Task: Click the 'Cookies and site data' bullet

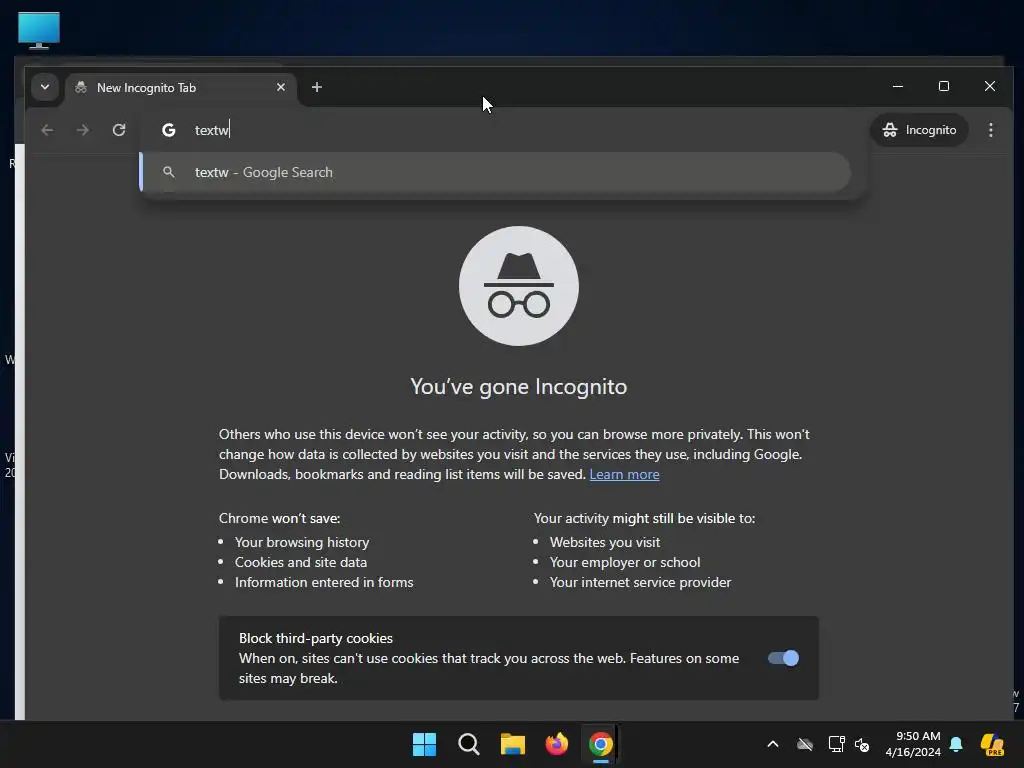Action: (x=300, y=562)
